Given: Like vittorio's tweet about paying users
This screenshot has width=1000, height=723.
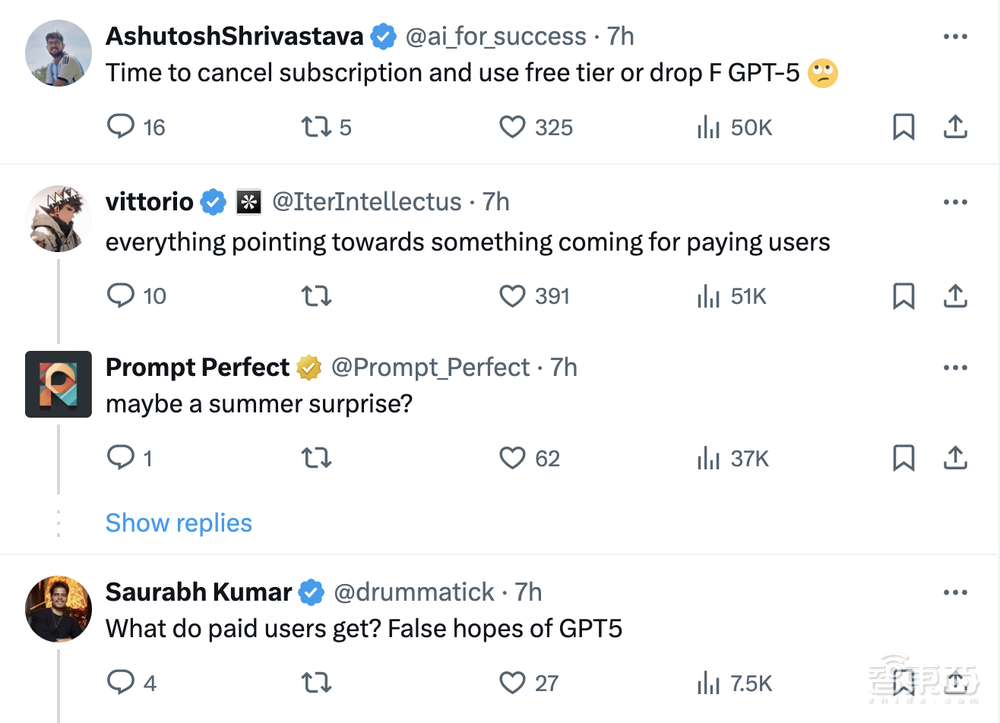Looking at the screenshot, I should coord(512,296).
